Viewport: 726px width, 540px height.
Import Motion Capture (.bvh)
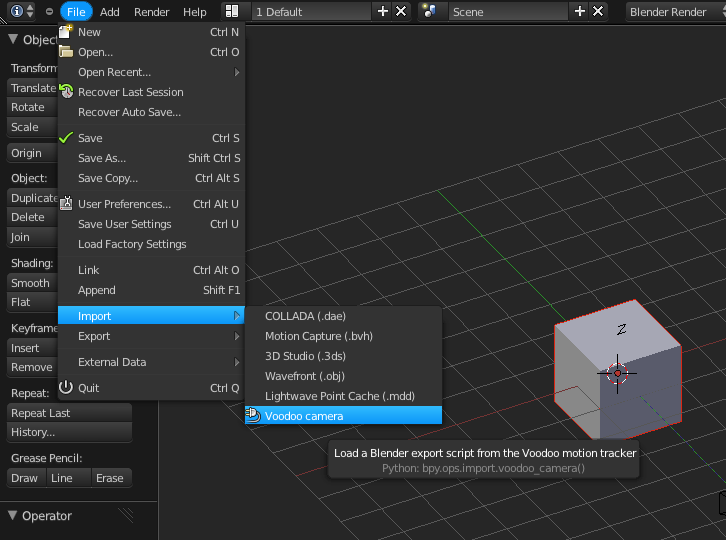[x=343, y=336]
